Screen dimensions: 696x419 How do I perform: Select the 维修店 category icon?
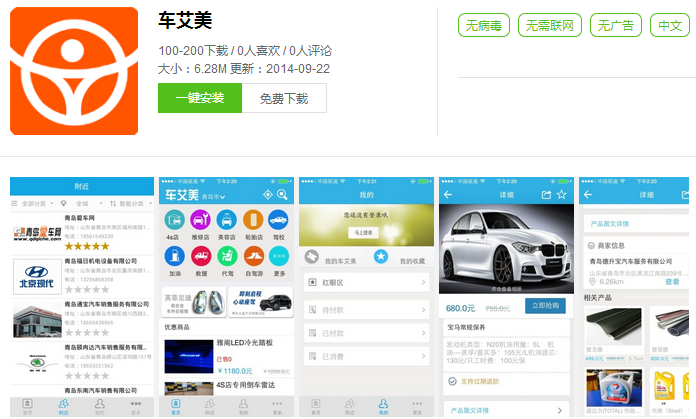click(x=201, y=220)
